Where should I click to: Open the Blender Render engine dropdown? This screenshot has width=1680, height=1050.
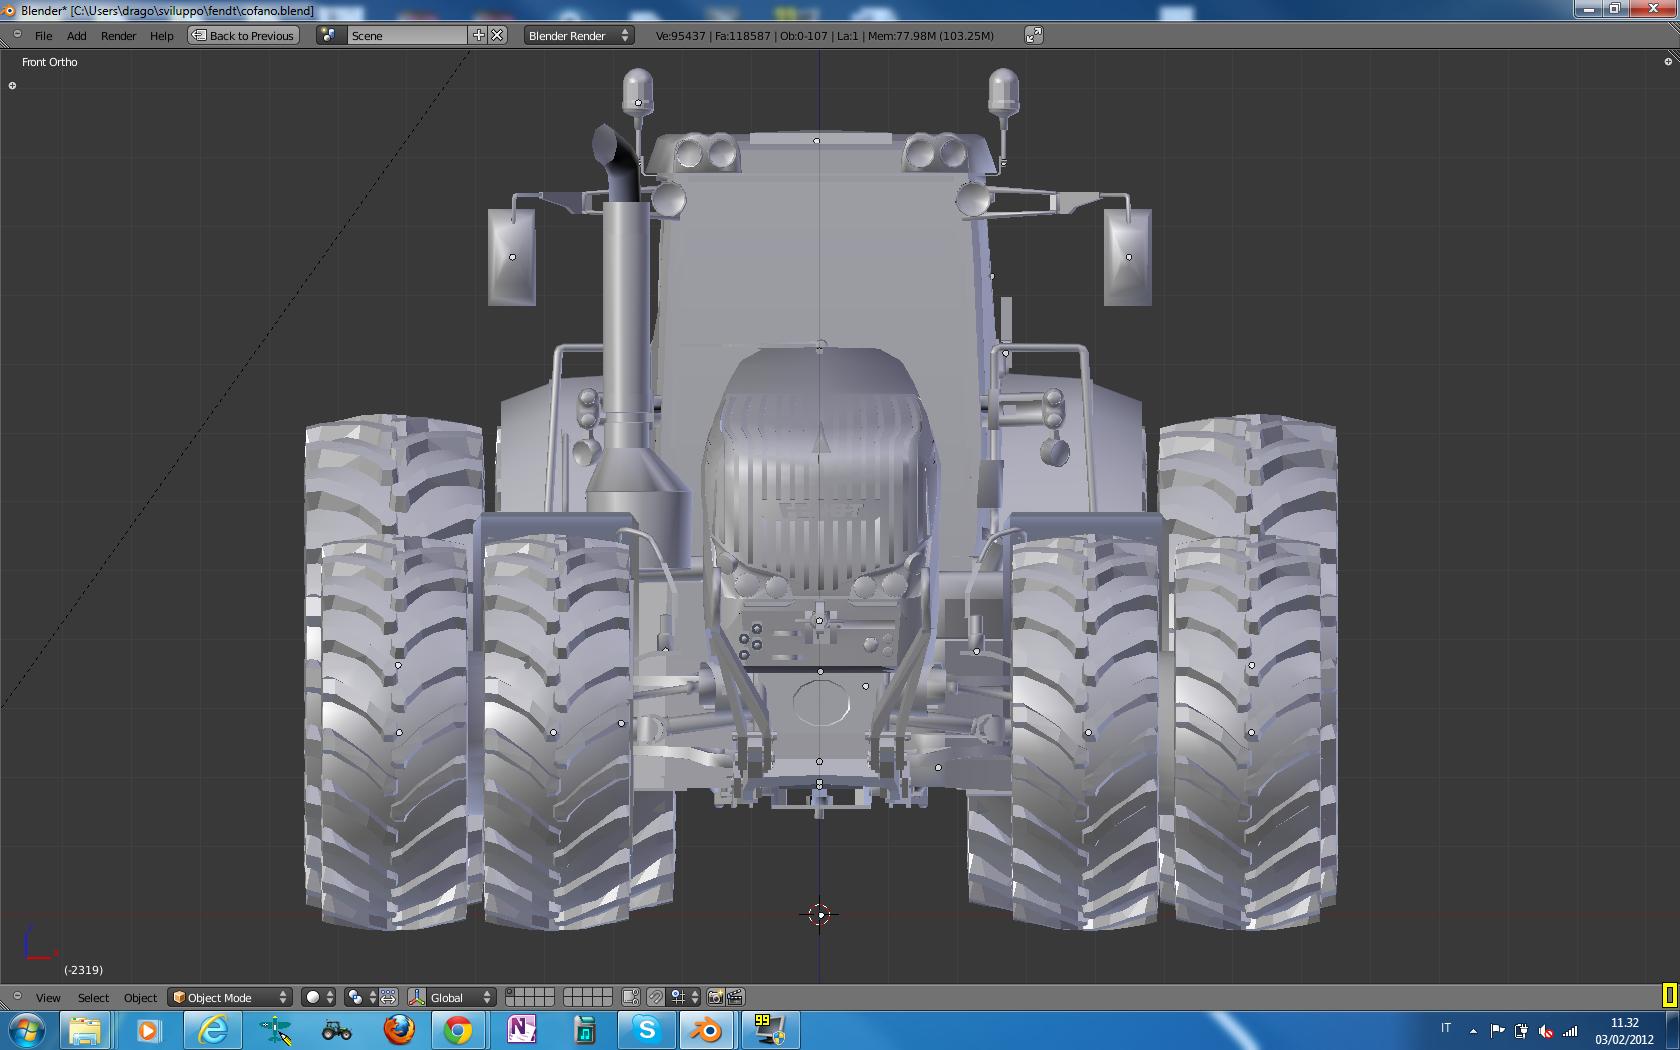[x=579, y=35]
